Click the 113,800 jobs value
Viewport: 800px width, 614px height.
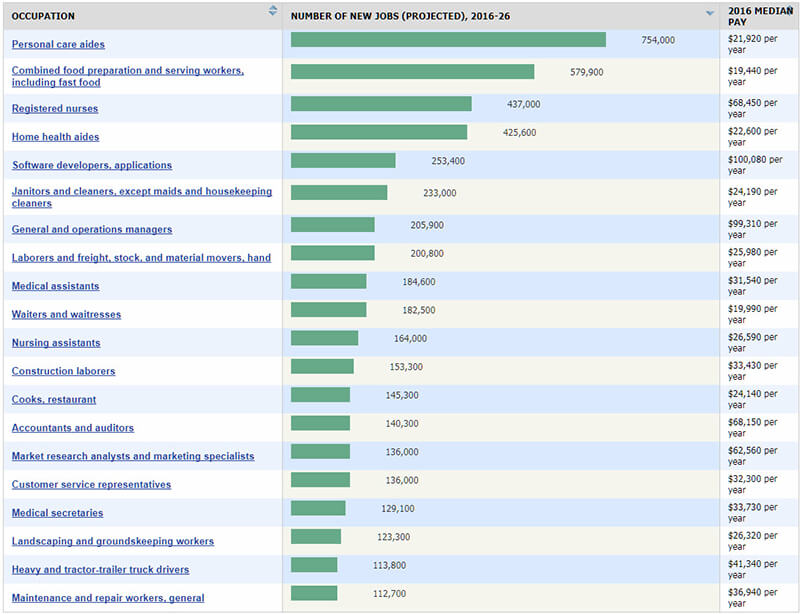pos(389,566)
